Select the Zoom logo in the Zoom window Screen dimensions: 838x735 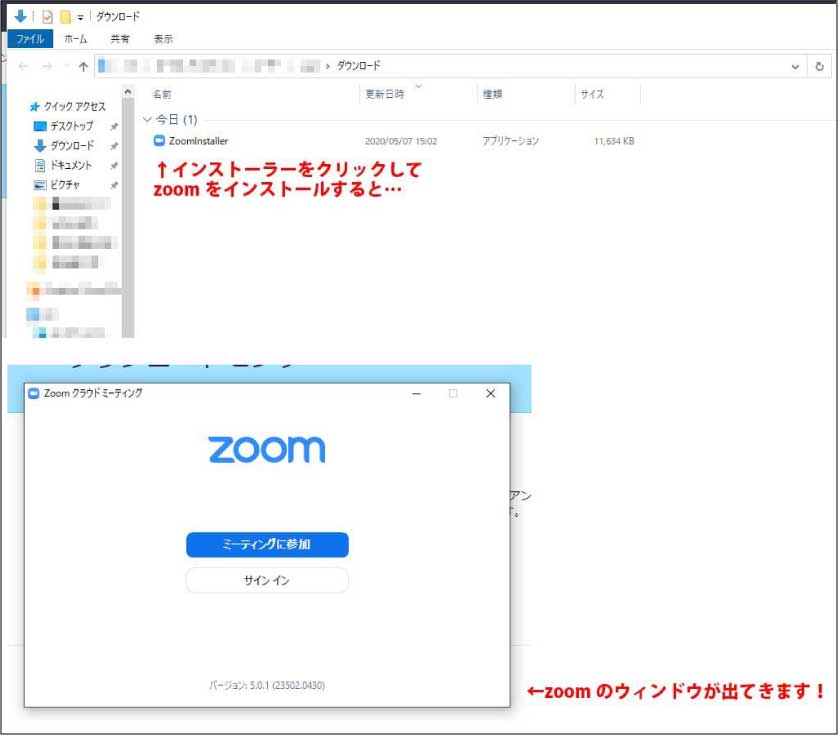click(266, 450)
